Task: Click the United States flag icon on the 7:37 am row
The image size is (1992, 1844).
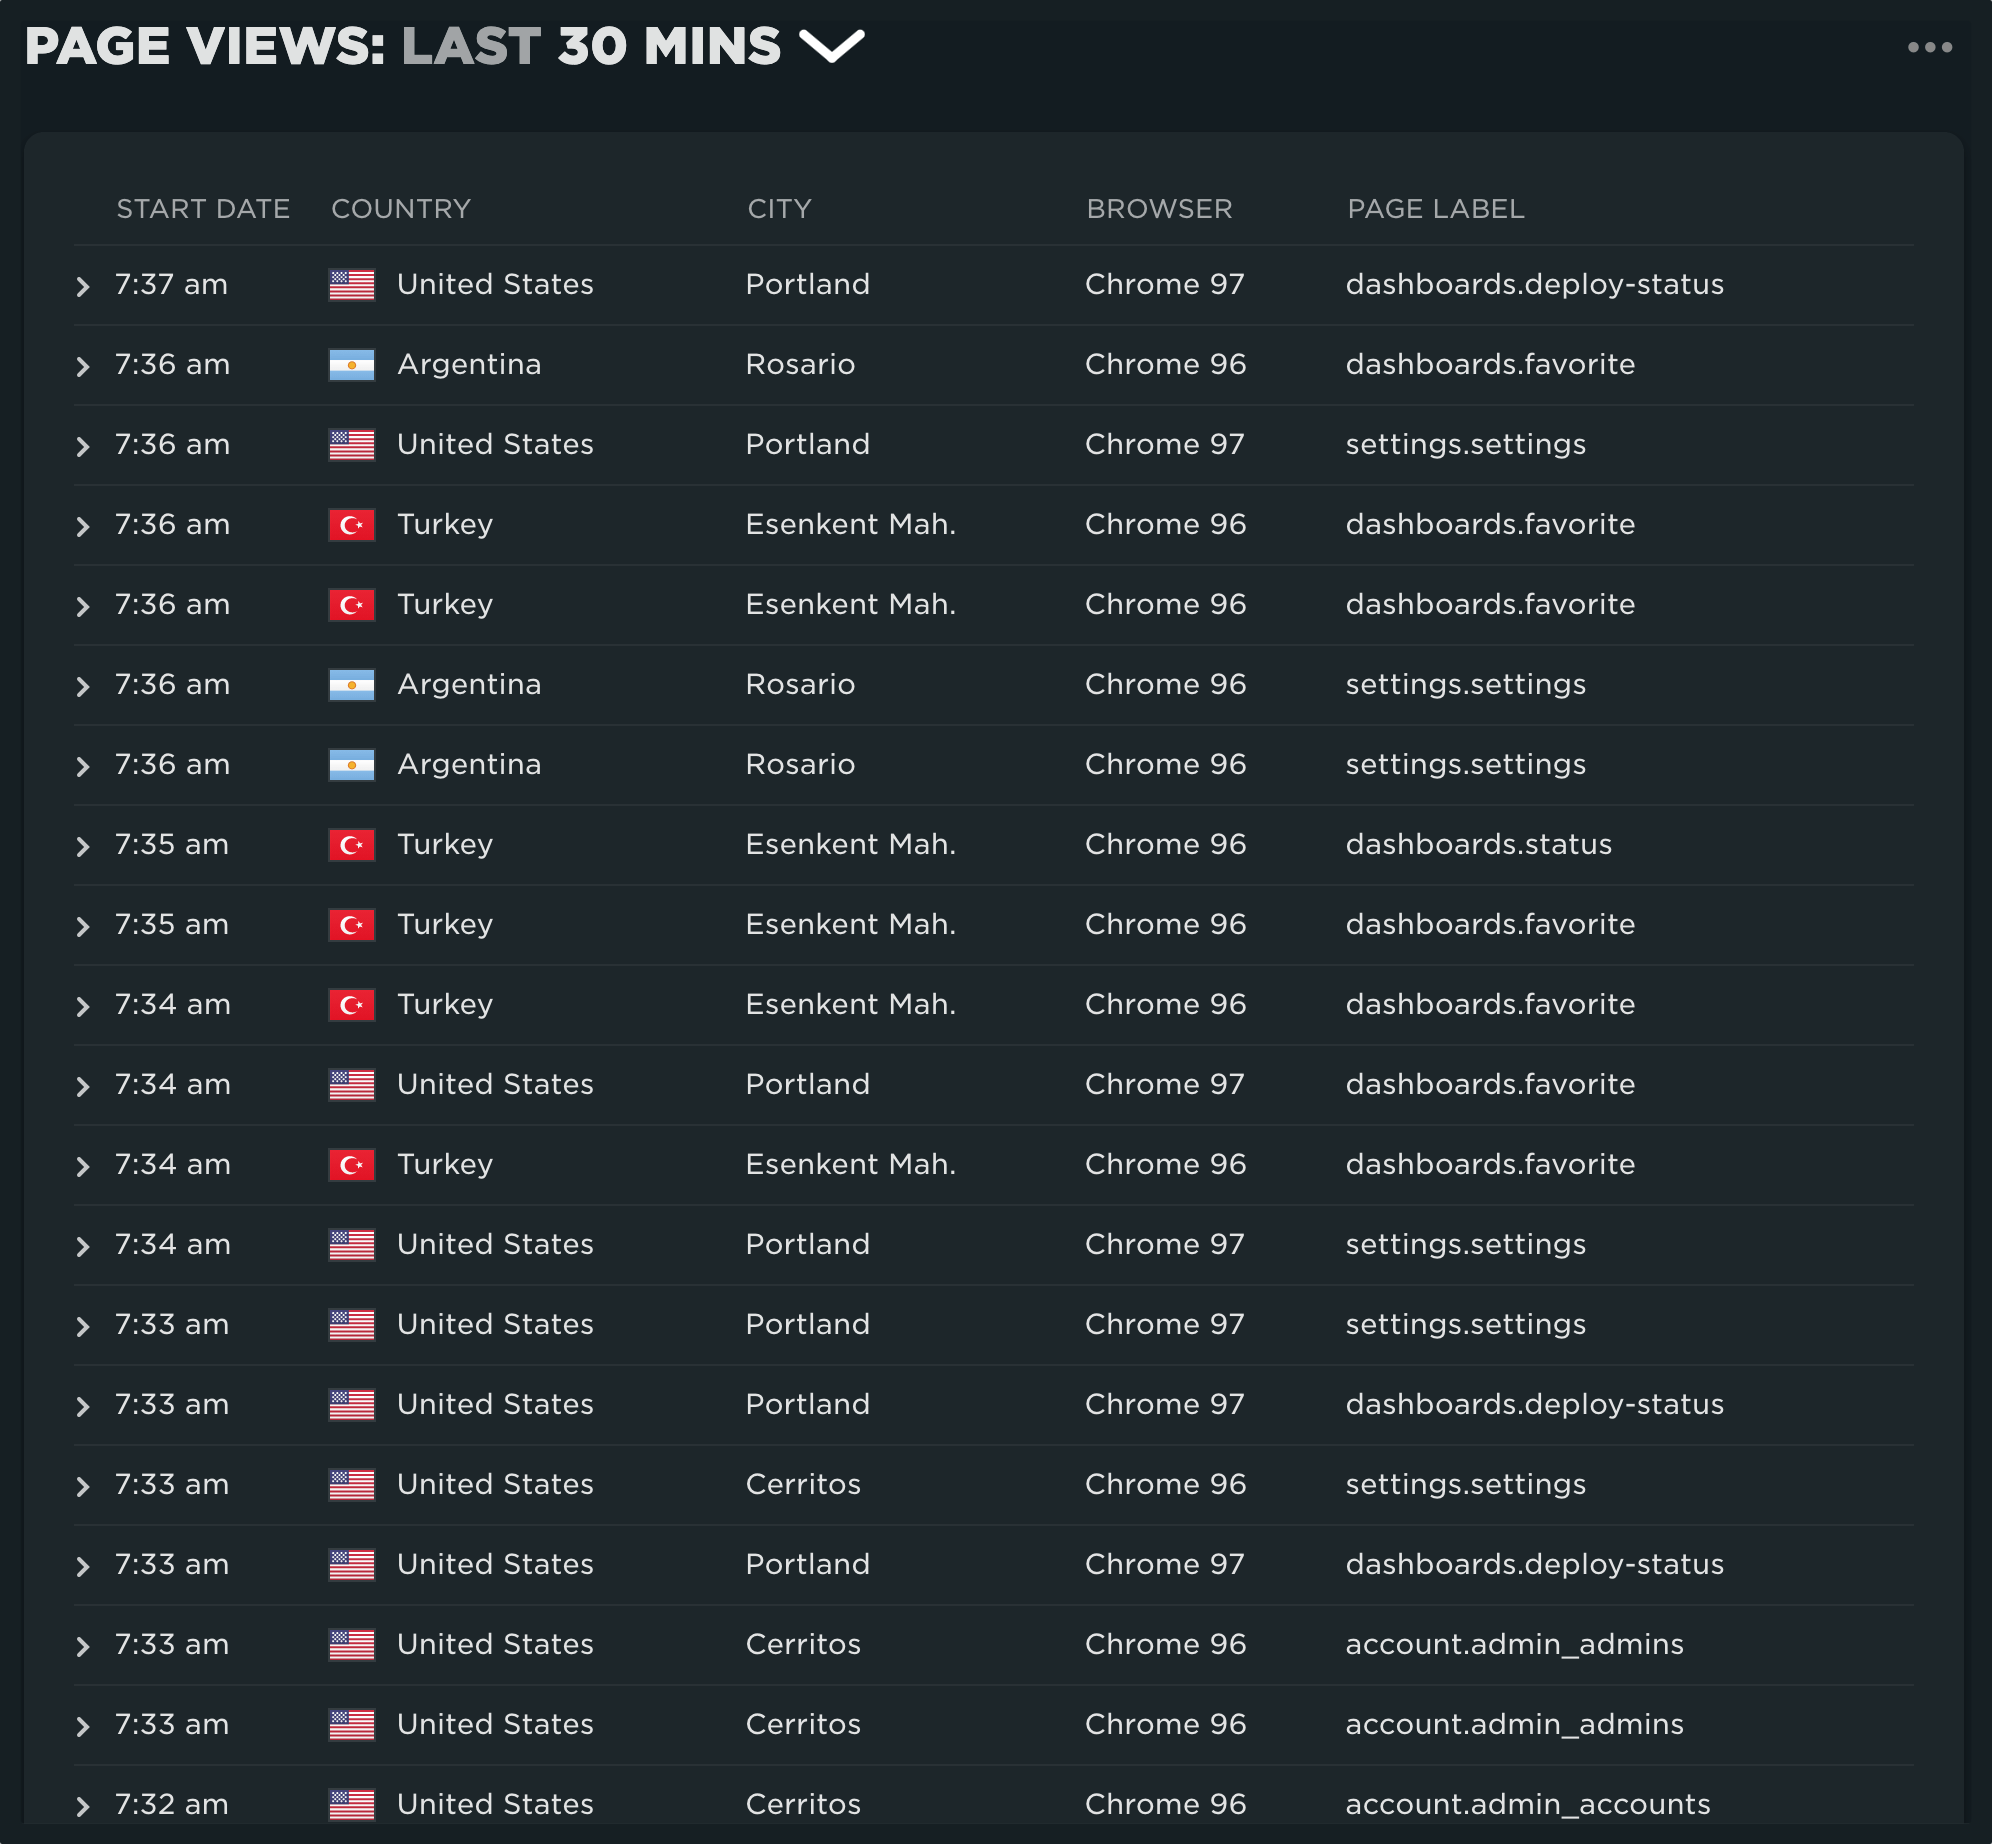Action: [351, 284]
